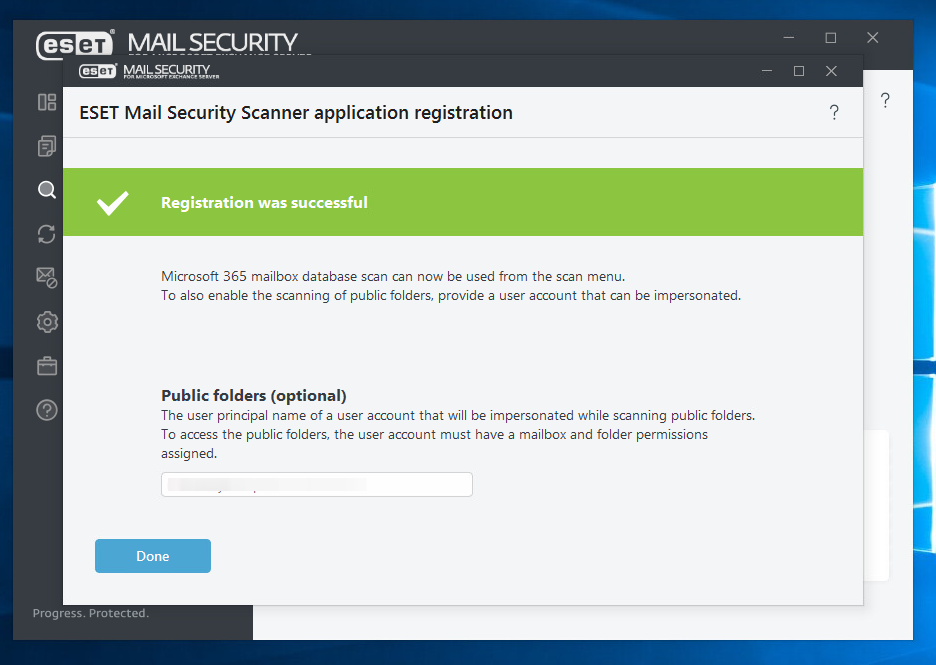Open Setup gear icon in sidebar

[47, 322]
